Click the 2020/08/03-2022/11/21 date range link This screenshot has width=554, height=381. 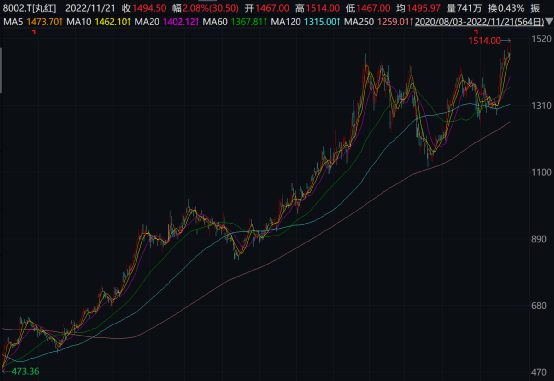[479, 22]
